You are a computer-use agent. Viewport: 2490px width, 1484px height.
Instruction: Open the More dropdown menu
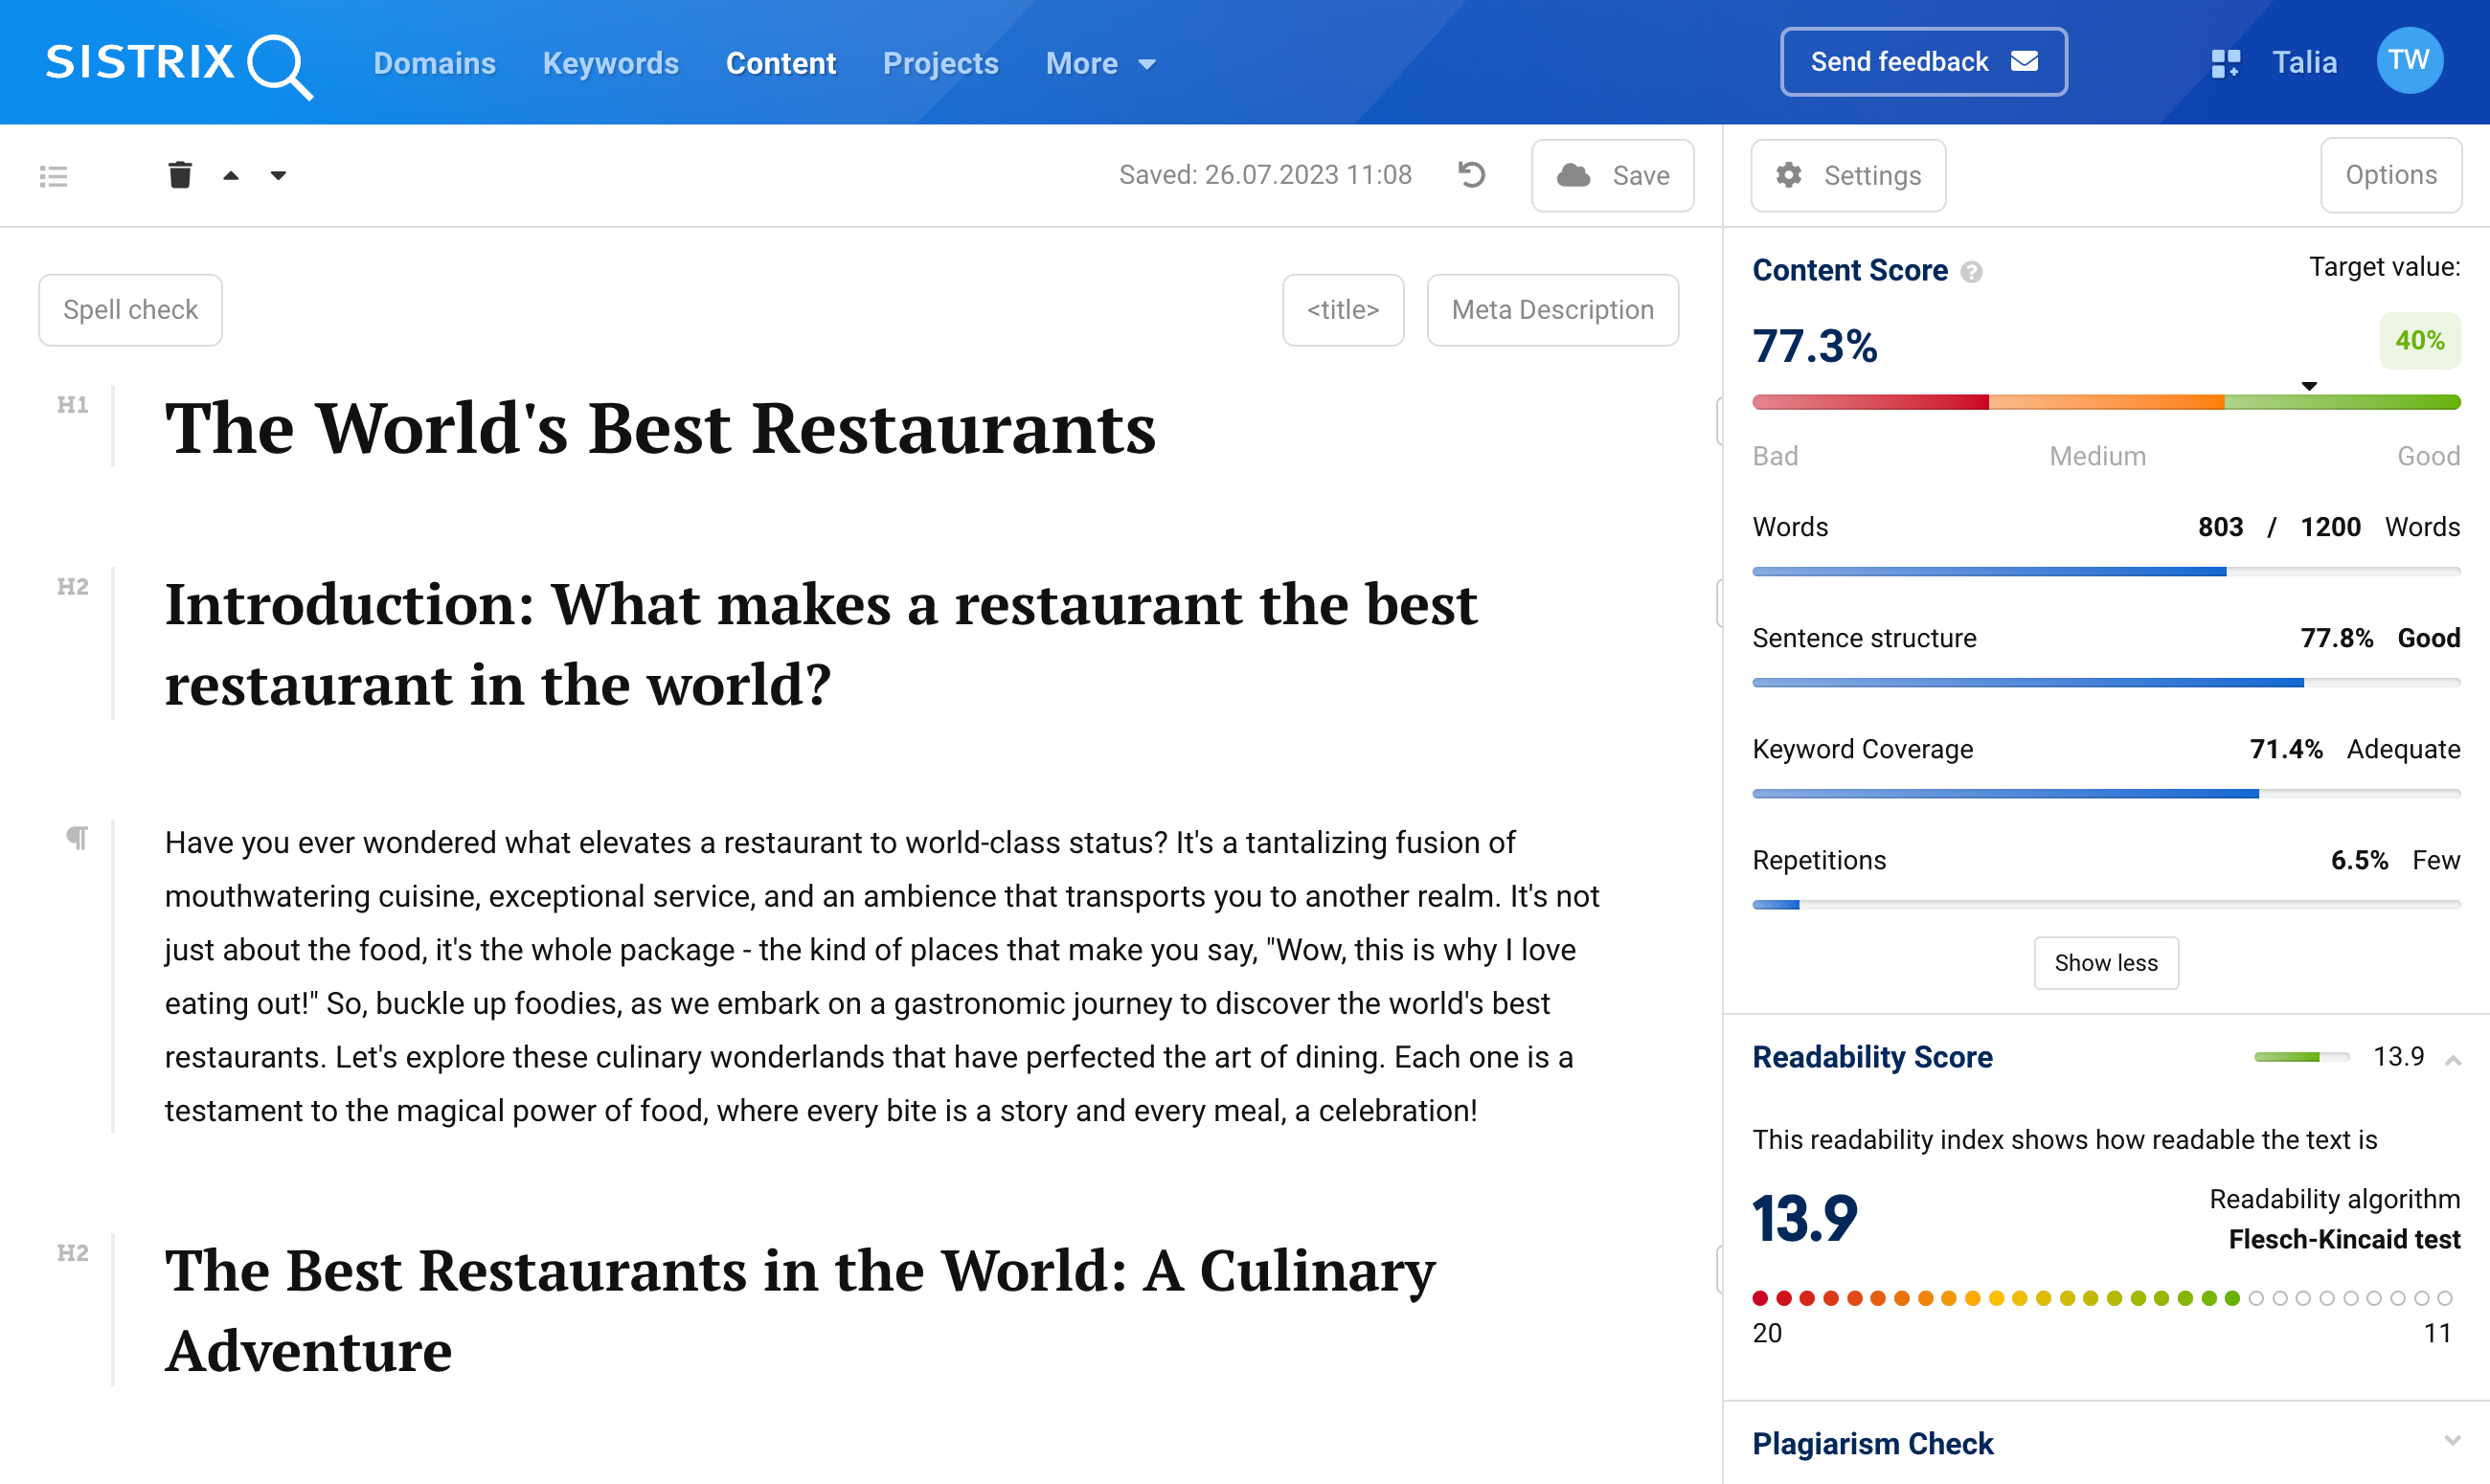(x=1098, y=62)
